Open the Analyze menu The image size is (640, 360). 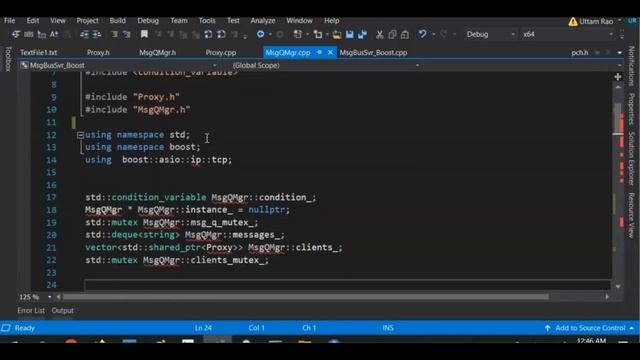coord(262,21)
